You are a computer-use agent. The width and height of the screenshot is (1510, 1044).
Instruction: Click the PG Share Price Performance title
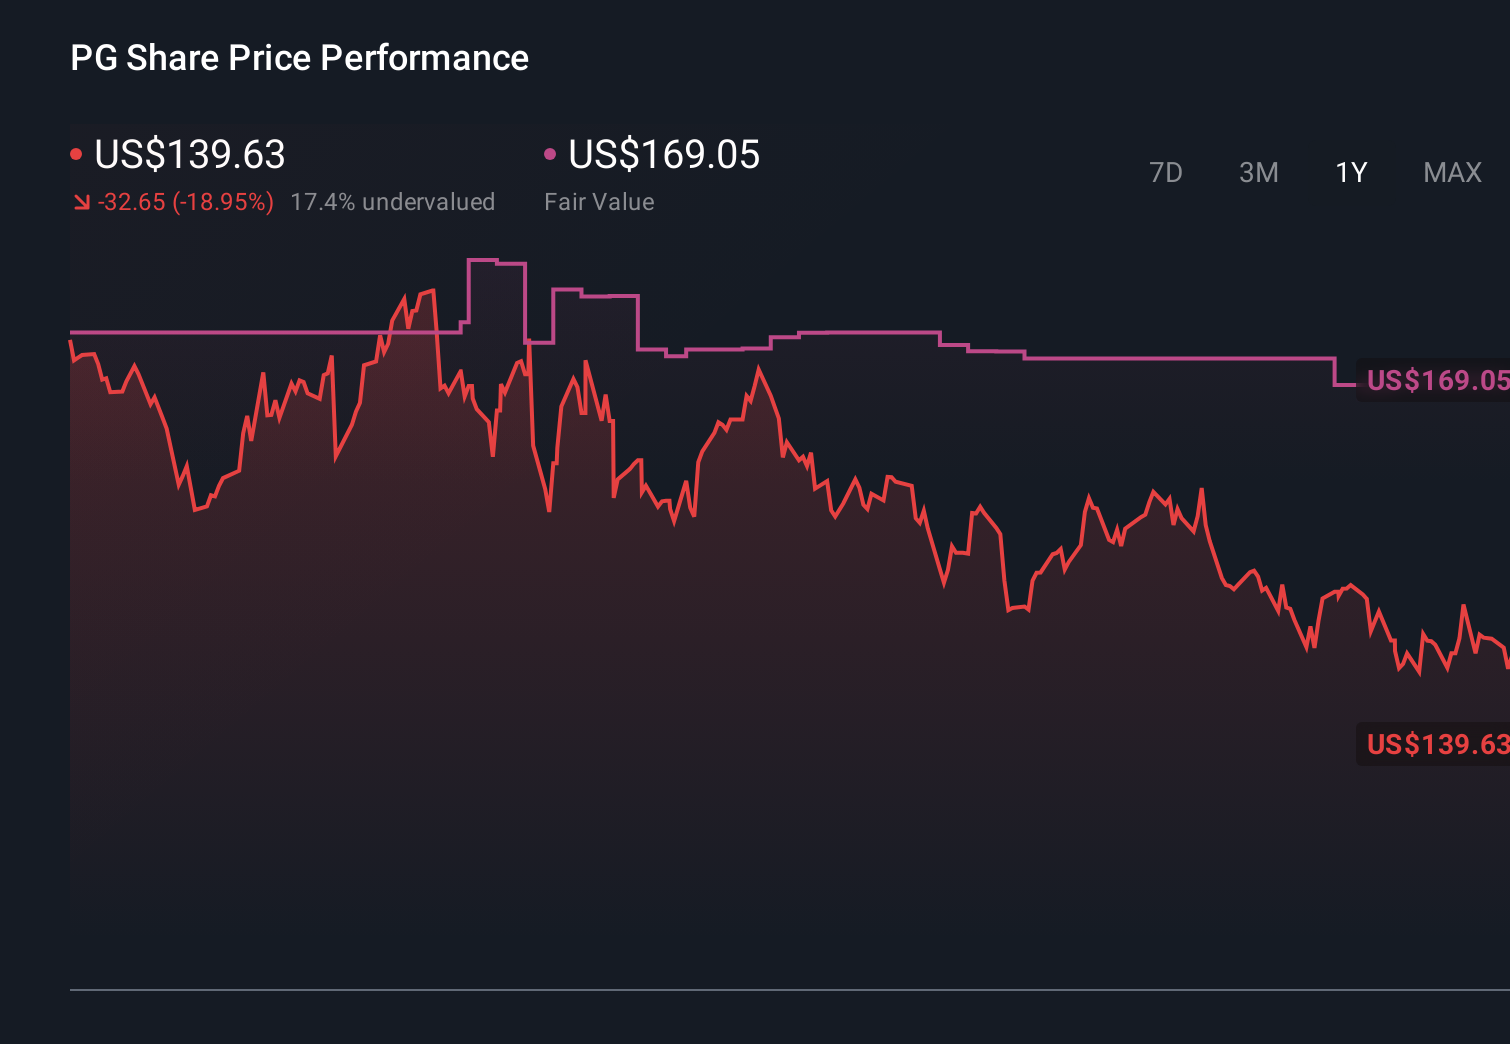[299, 57]
